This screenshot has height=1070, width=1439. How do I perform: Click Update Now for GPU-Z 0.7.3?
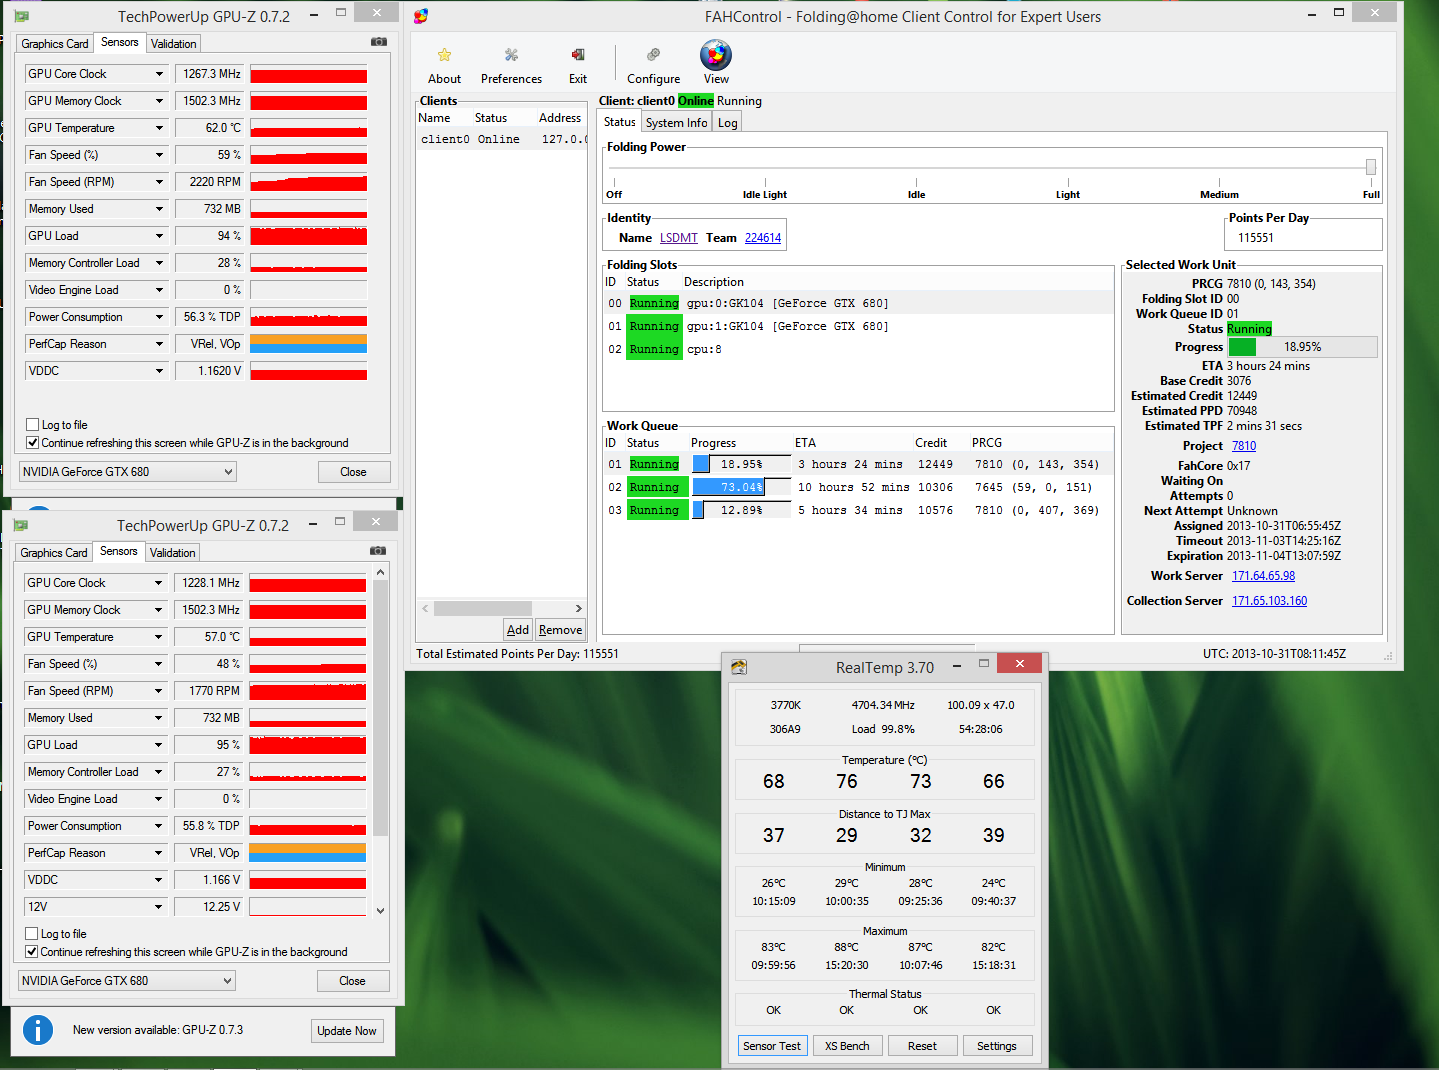pos(347,1031)
